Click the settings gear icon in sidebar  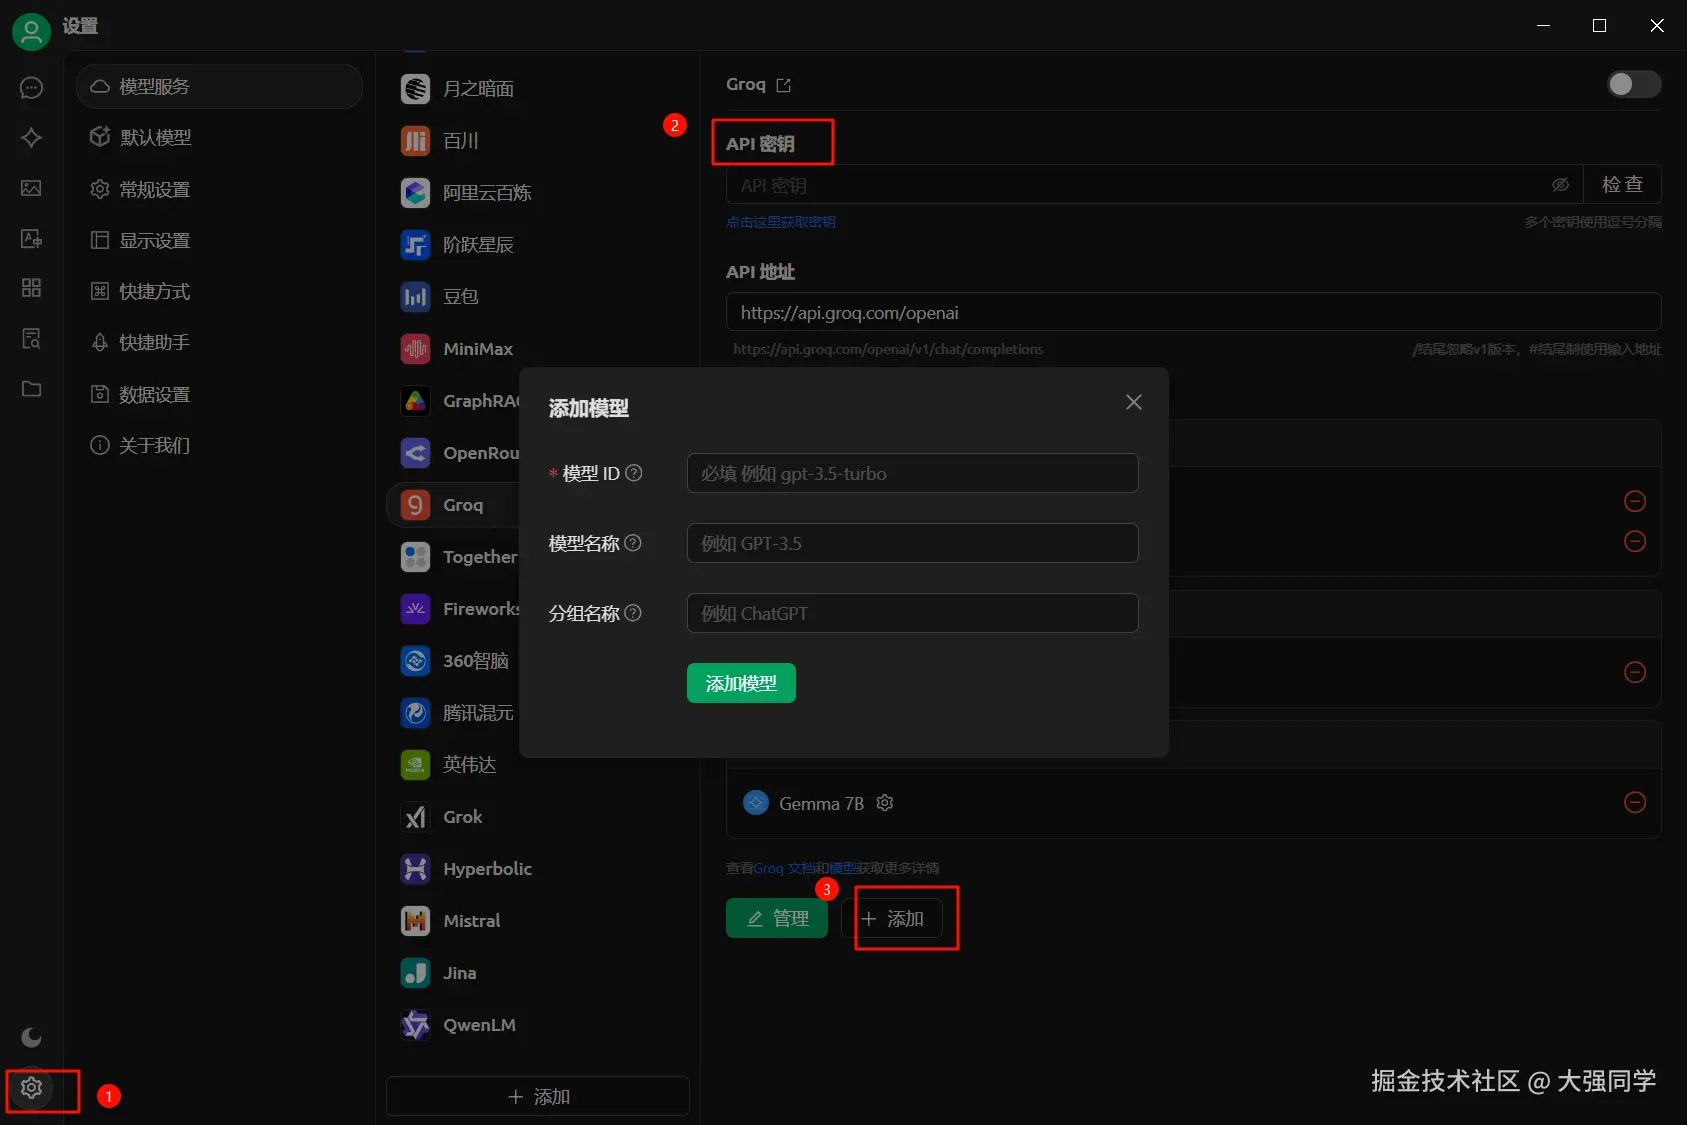(x=31, y=1088)
